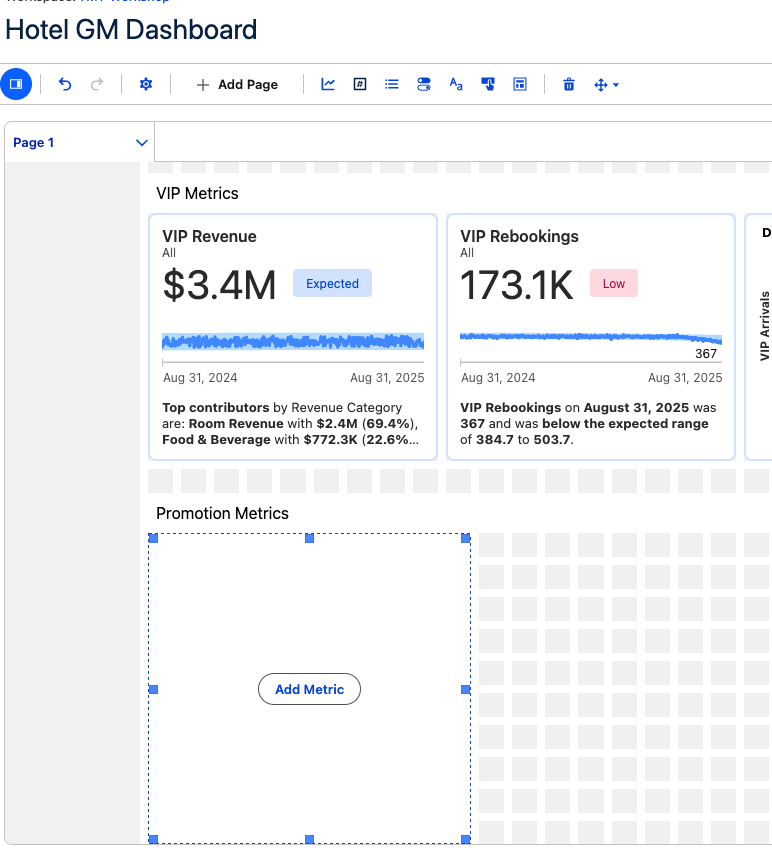Add a list widget from toolbar
Viewport: 772px width, 853px height.
(x=392, y=85)
